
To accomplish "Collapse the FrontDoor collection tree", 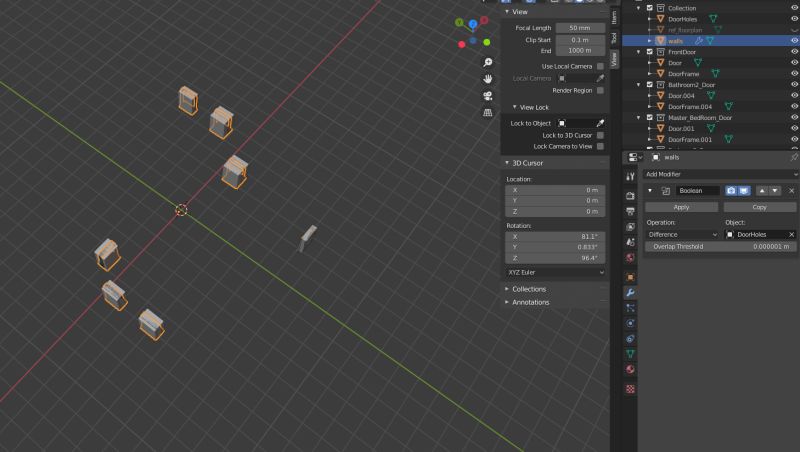I will point(638,52).
